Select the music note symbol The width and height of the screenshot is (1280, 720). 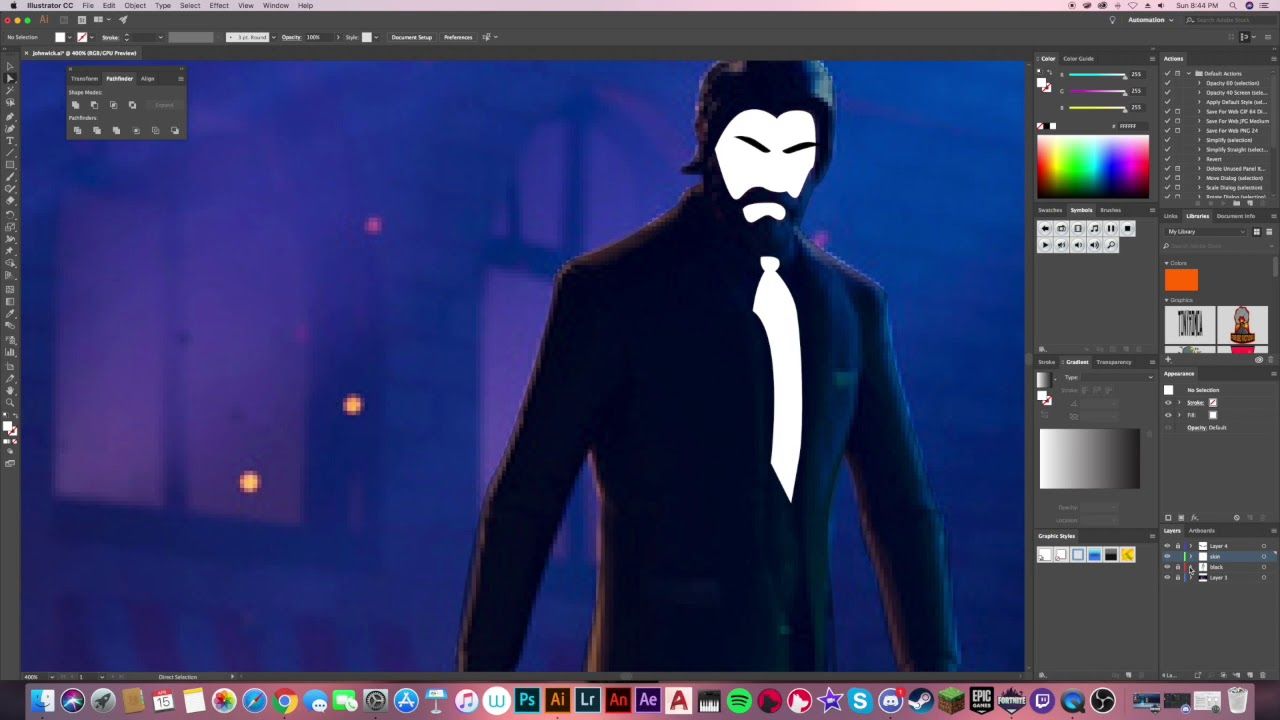pyautogui.click(x=1094, y=228)
